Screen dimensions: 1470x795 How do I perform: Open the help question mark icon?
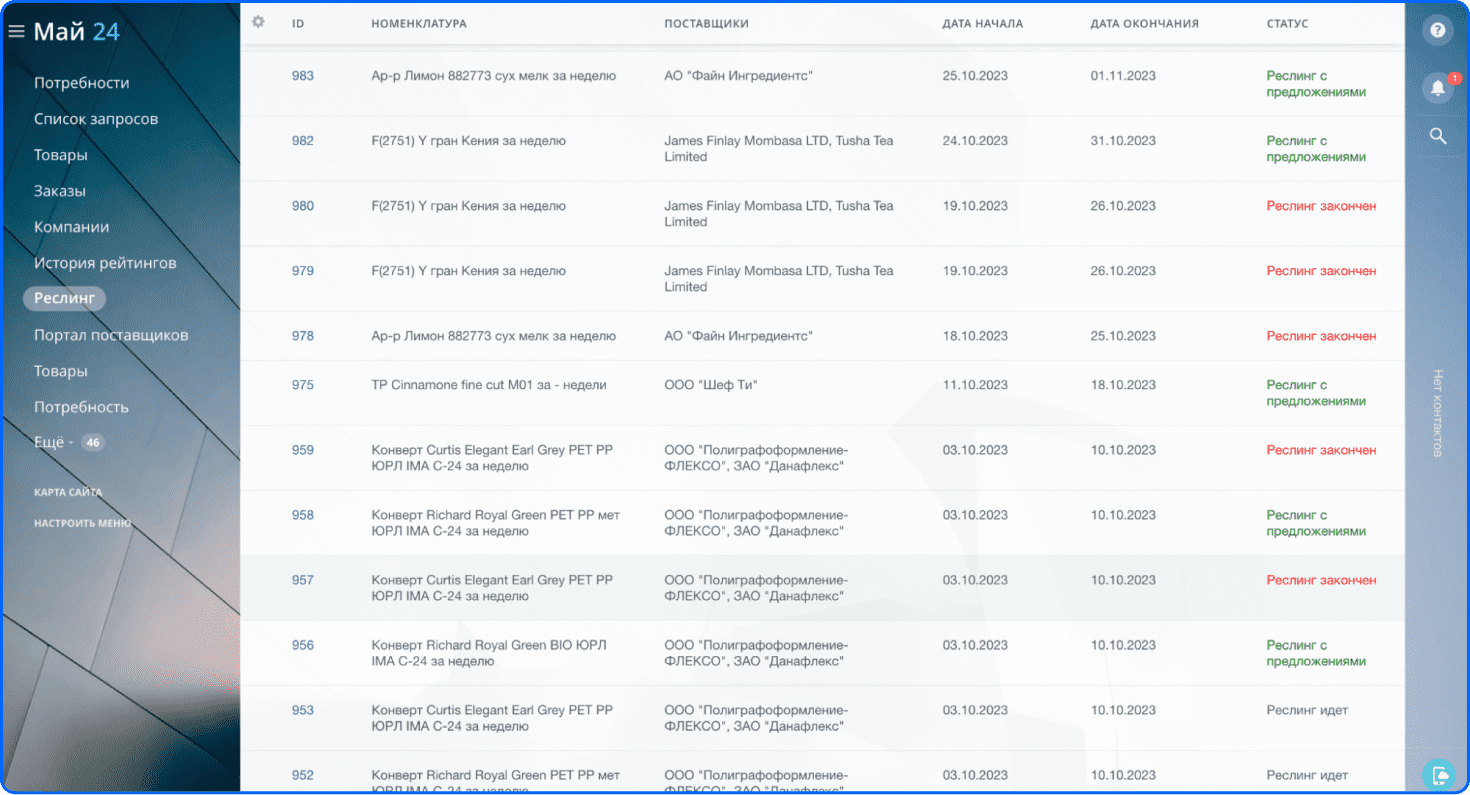pyautogui.click(x=1438, y=30)
